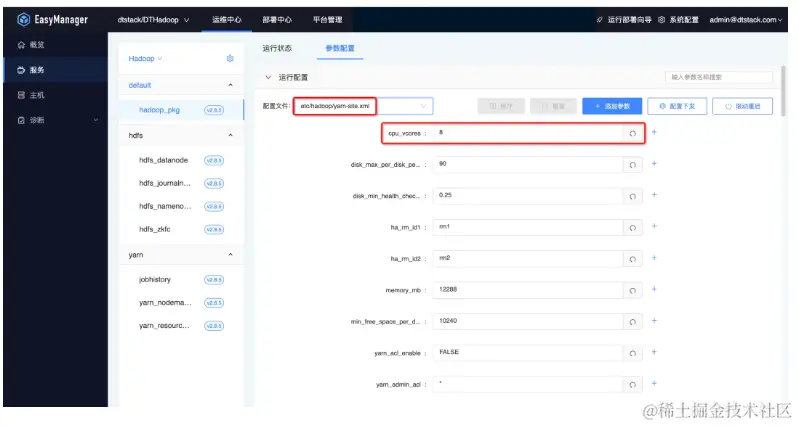Screen dimensions: 798x426
Task: Click plus icon next to disk_min_health_chec
Action: (654, 195)
